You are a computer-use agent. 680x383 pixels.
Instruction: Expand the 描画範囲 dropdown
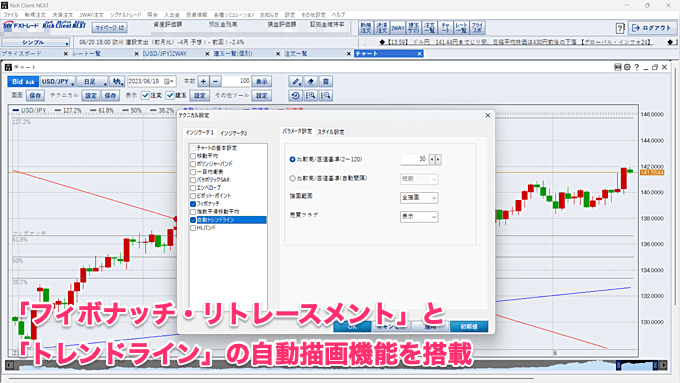coord(419,198)
